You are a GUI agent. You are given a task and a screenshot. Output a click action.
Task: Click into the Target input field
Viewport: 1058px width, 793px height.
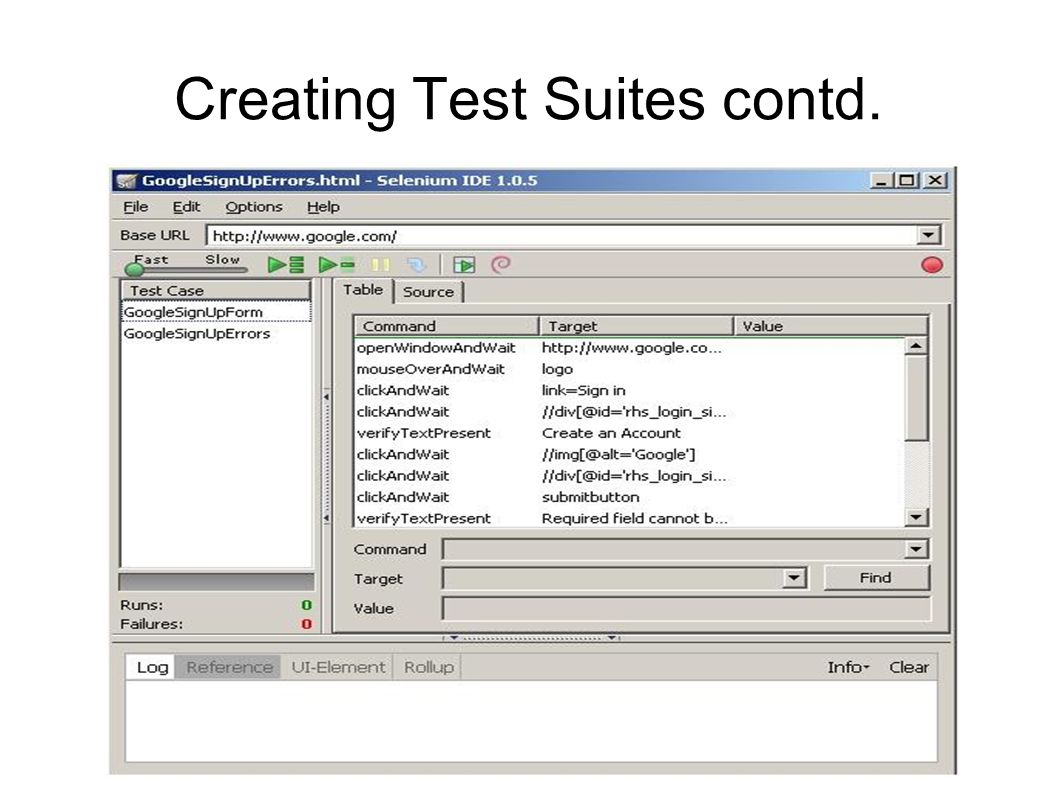coord(613,578)
